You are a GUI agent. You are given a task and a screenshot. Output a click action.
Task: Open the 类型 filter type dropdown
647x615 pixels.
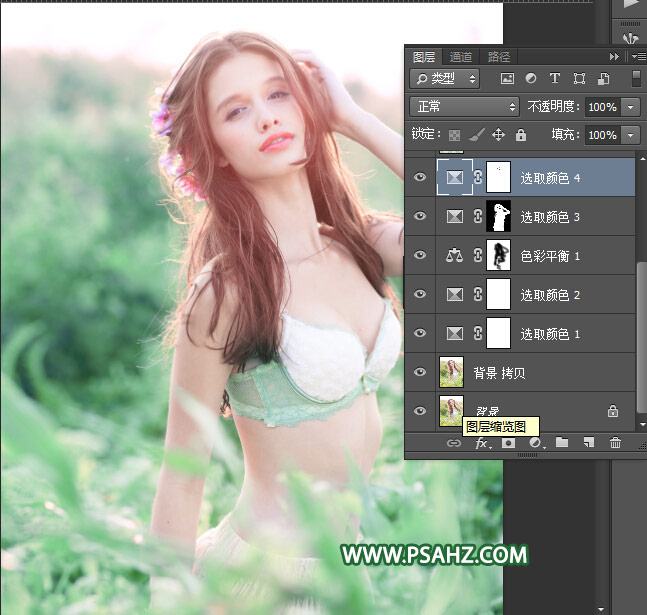[x=445, y=78]
